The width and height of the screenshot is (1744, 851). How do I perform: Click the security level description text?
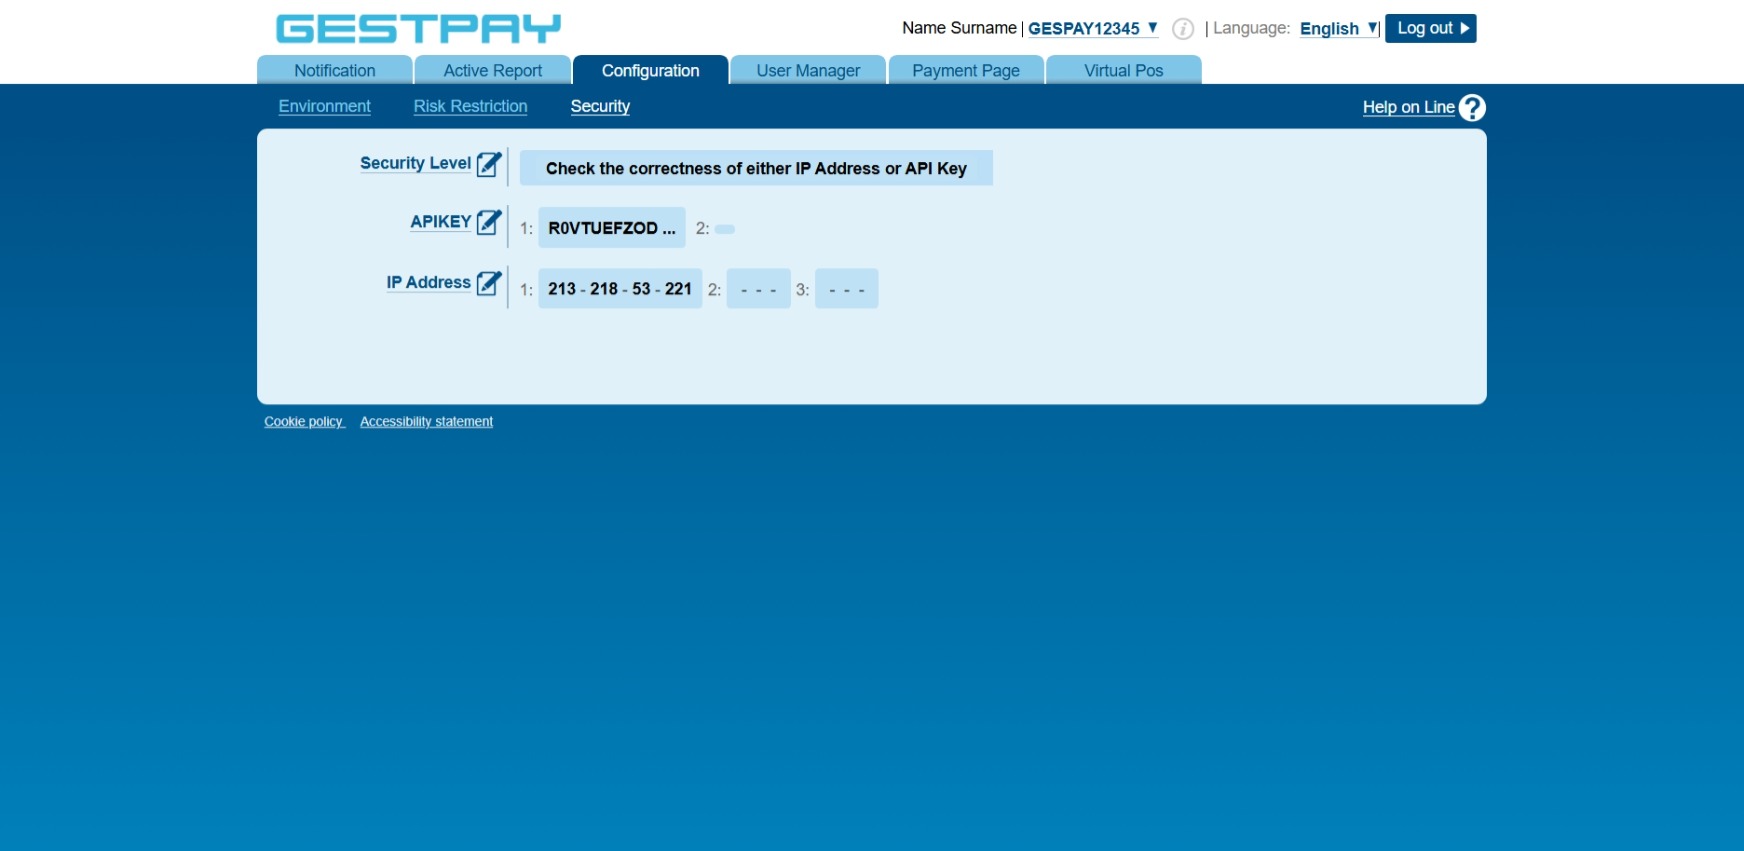coord(756,168)
